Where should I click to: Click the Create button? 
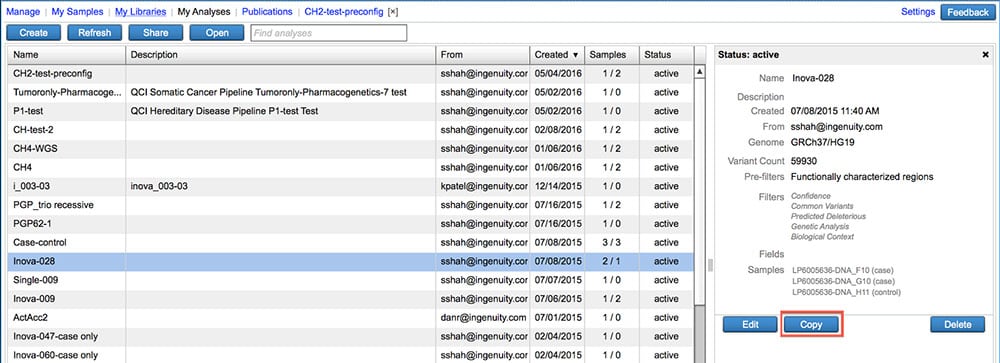click(33, 33)
